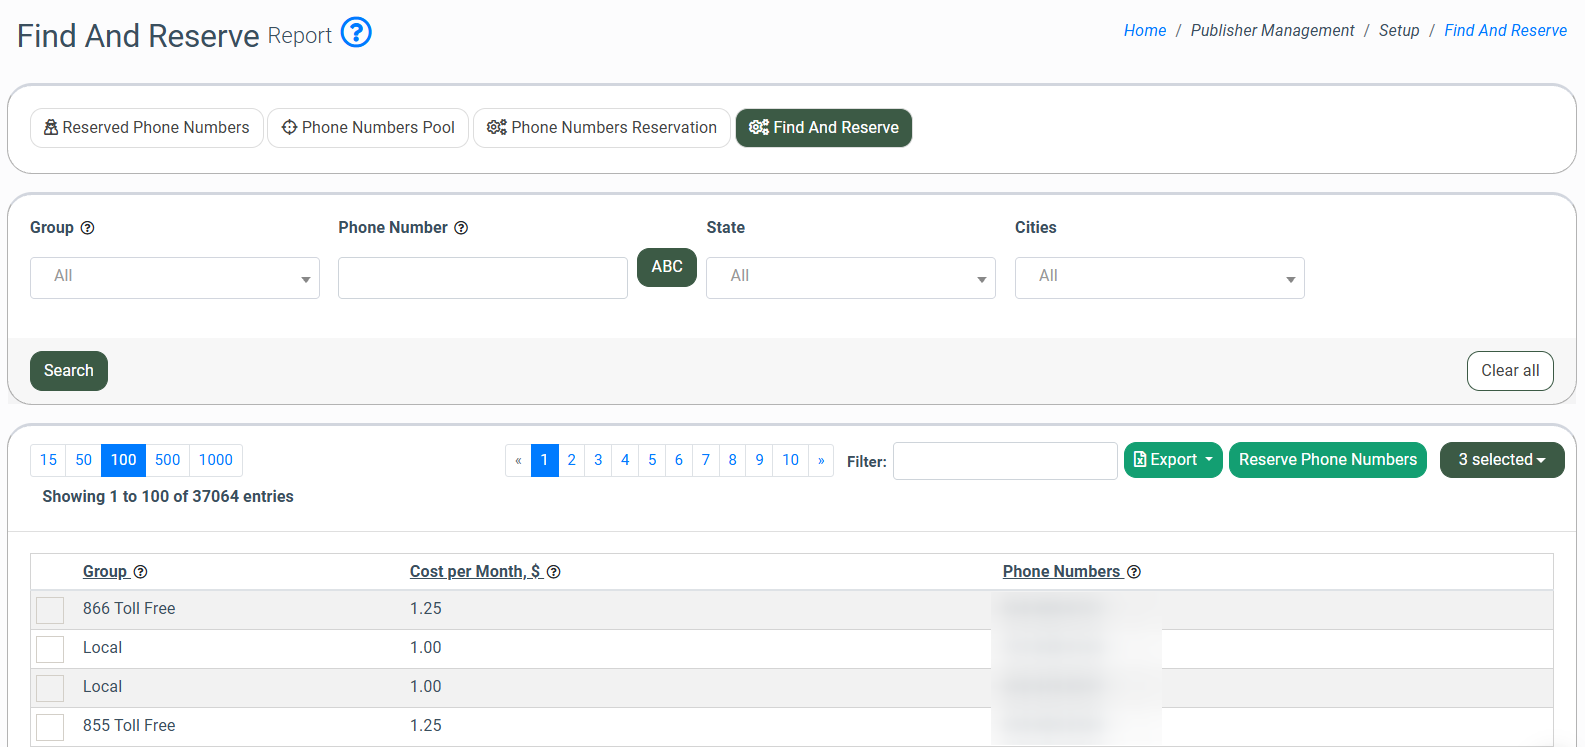The width and height of the screenshot is (1585, 747).
Task: Show 500 entries per page
Action: pyautogui.click(x=167, y=460)
